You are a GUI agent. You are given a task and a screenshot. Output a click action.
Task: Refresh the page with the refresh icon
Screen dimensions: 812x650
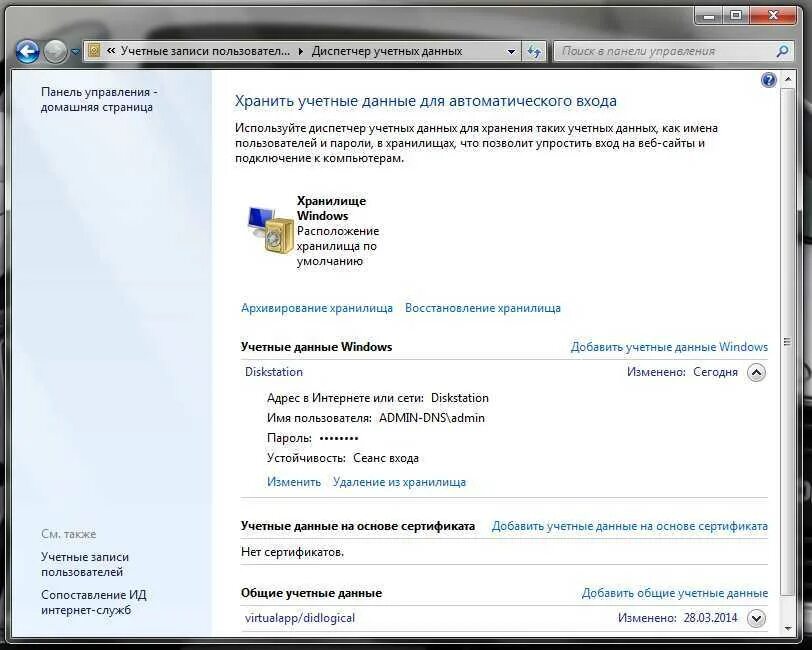pos(534,51)
